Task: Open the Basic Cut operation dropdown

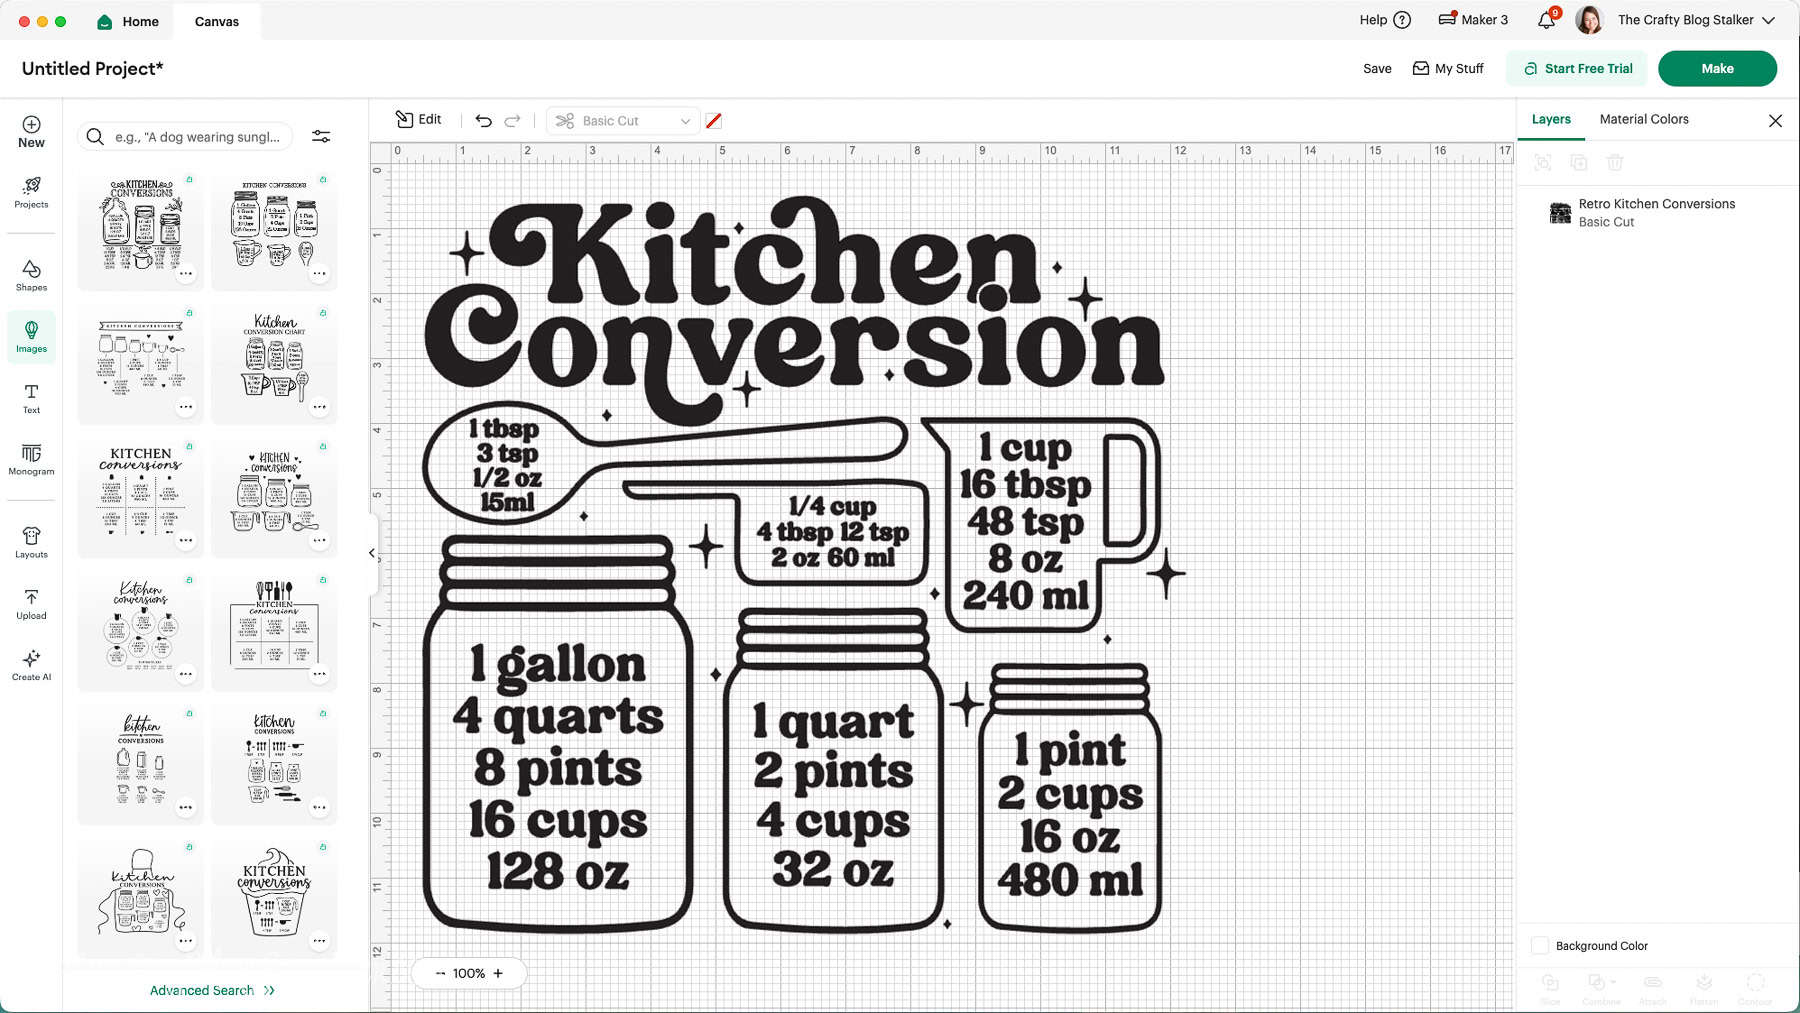Action: click(622, 120)
